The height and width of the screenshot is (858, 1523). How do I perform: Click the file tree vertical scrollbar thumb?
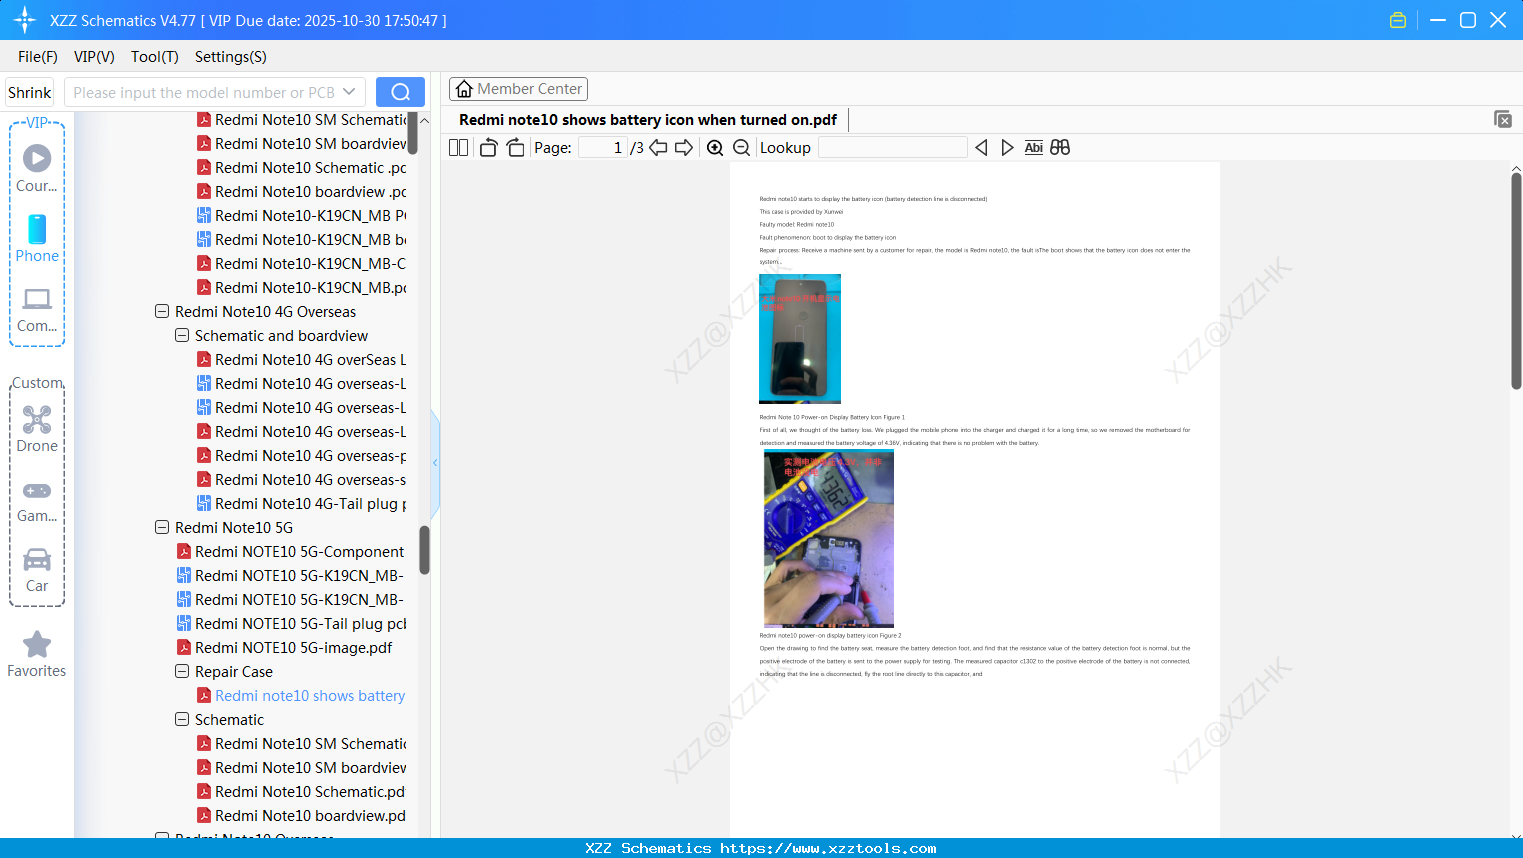(424, 550)
